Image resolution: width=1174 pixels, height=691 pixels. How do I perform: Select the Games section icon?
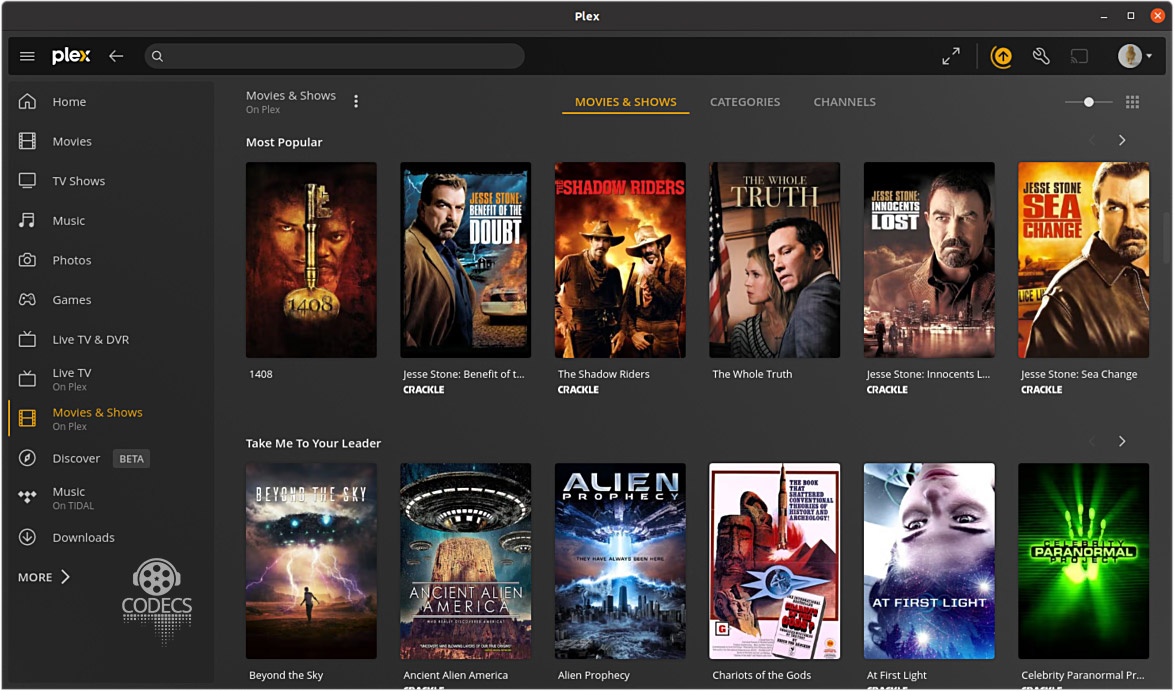click(70, 299)
